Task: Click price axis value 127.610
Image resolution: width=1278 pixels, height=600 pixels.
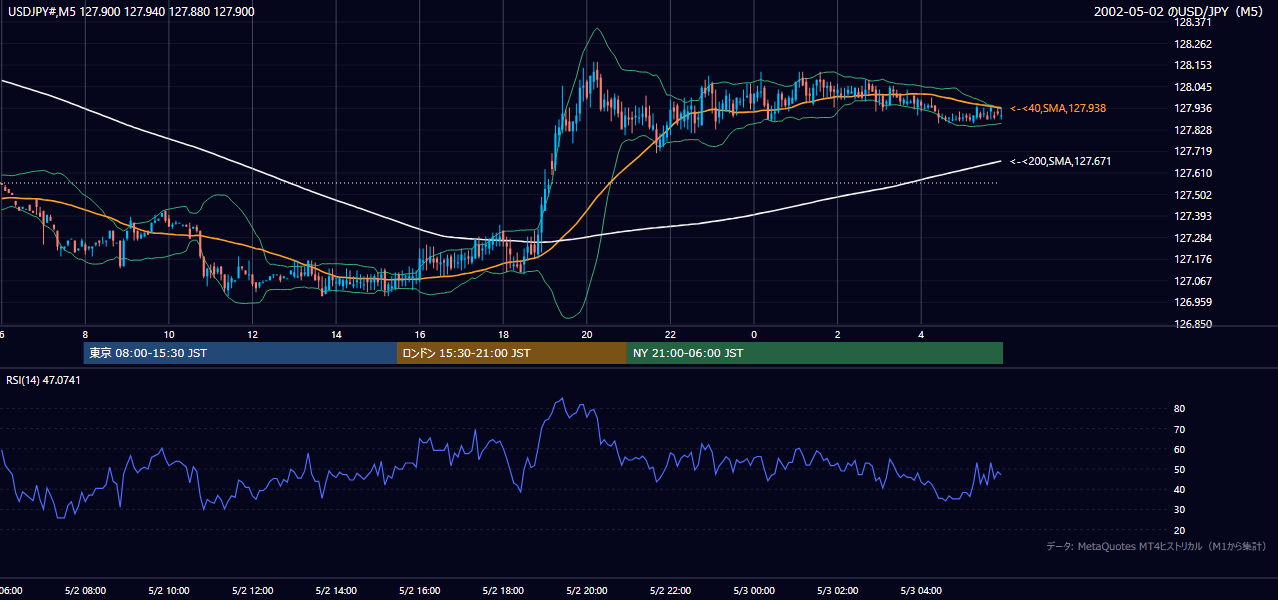Action: (x=1194, y=174)
